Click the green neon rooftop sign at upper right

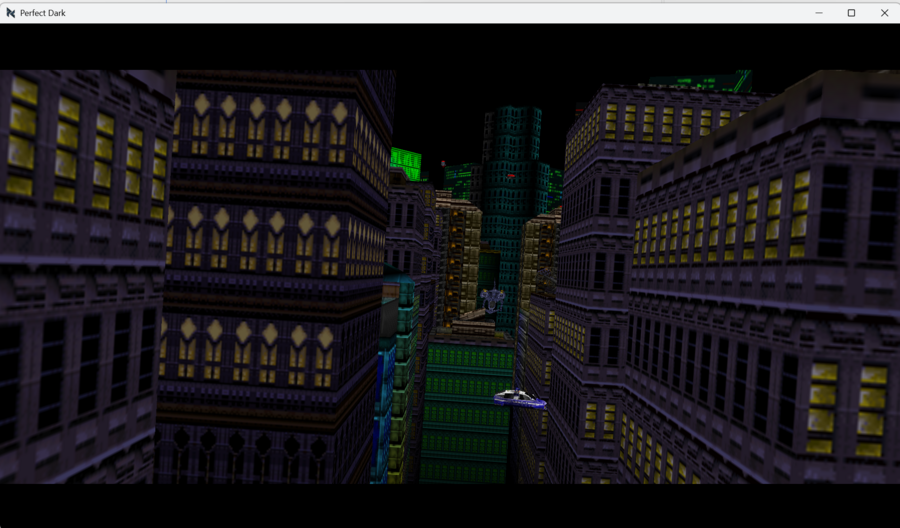click(x=700, y=80)
